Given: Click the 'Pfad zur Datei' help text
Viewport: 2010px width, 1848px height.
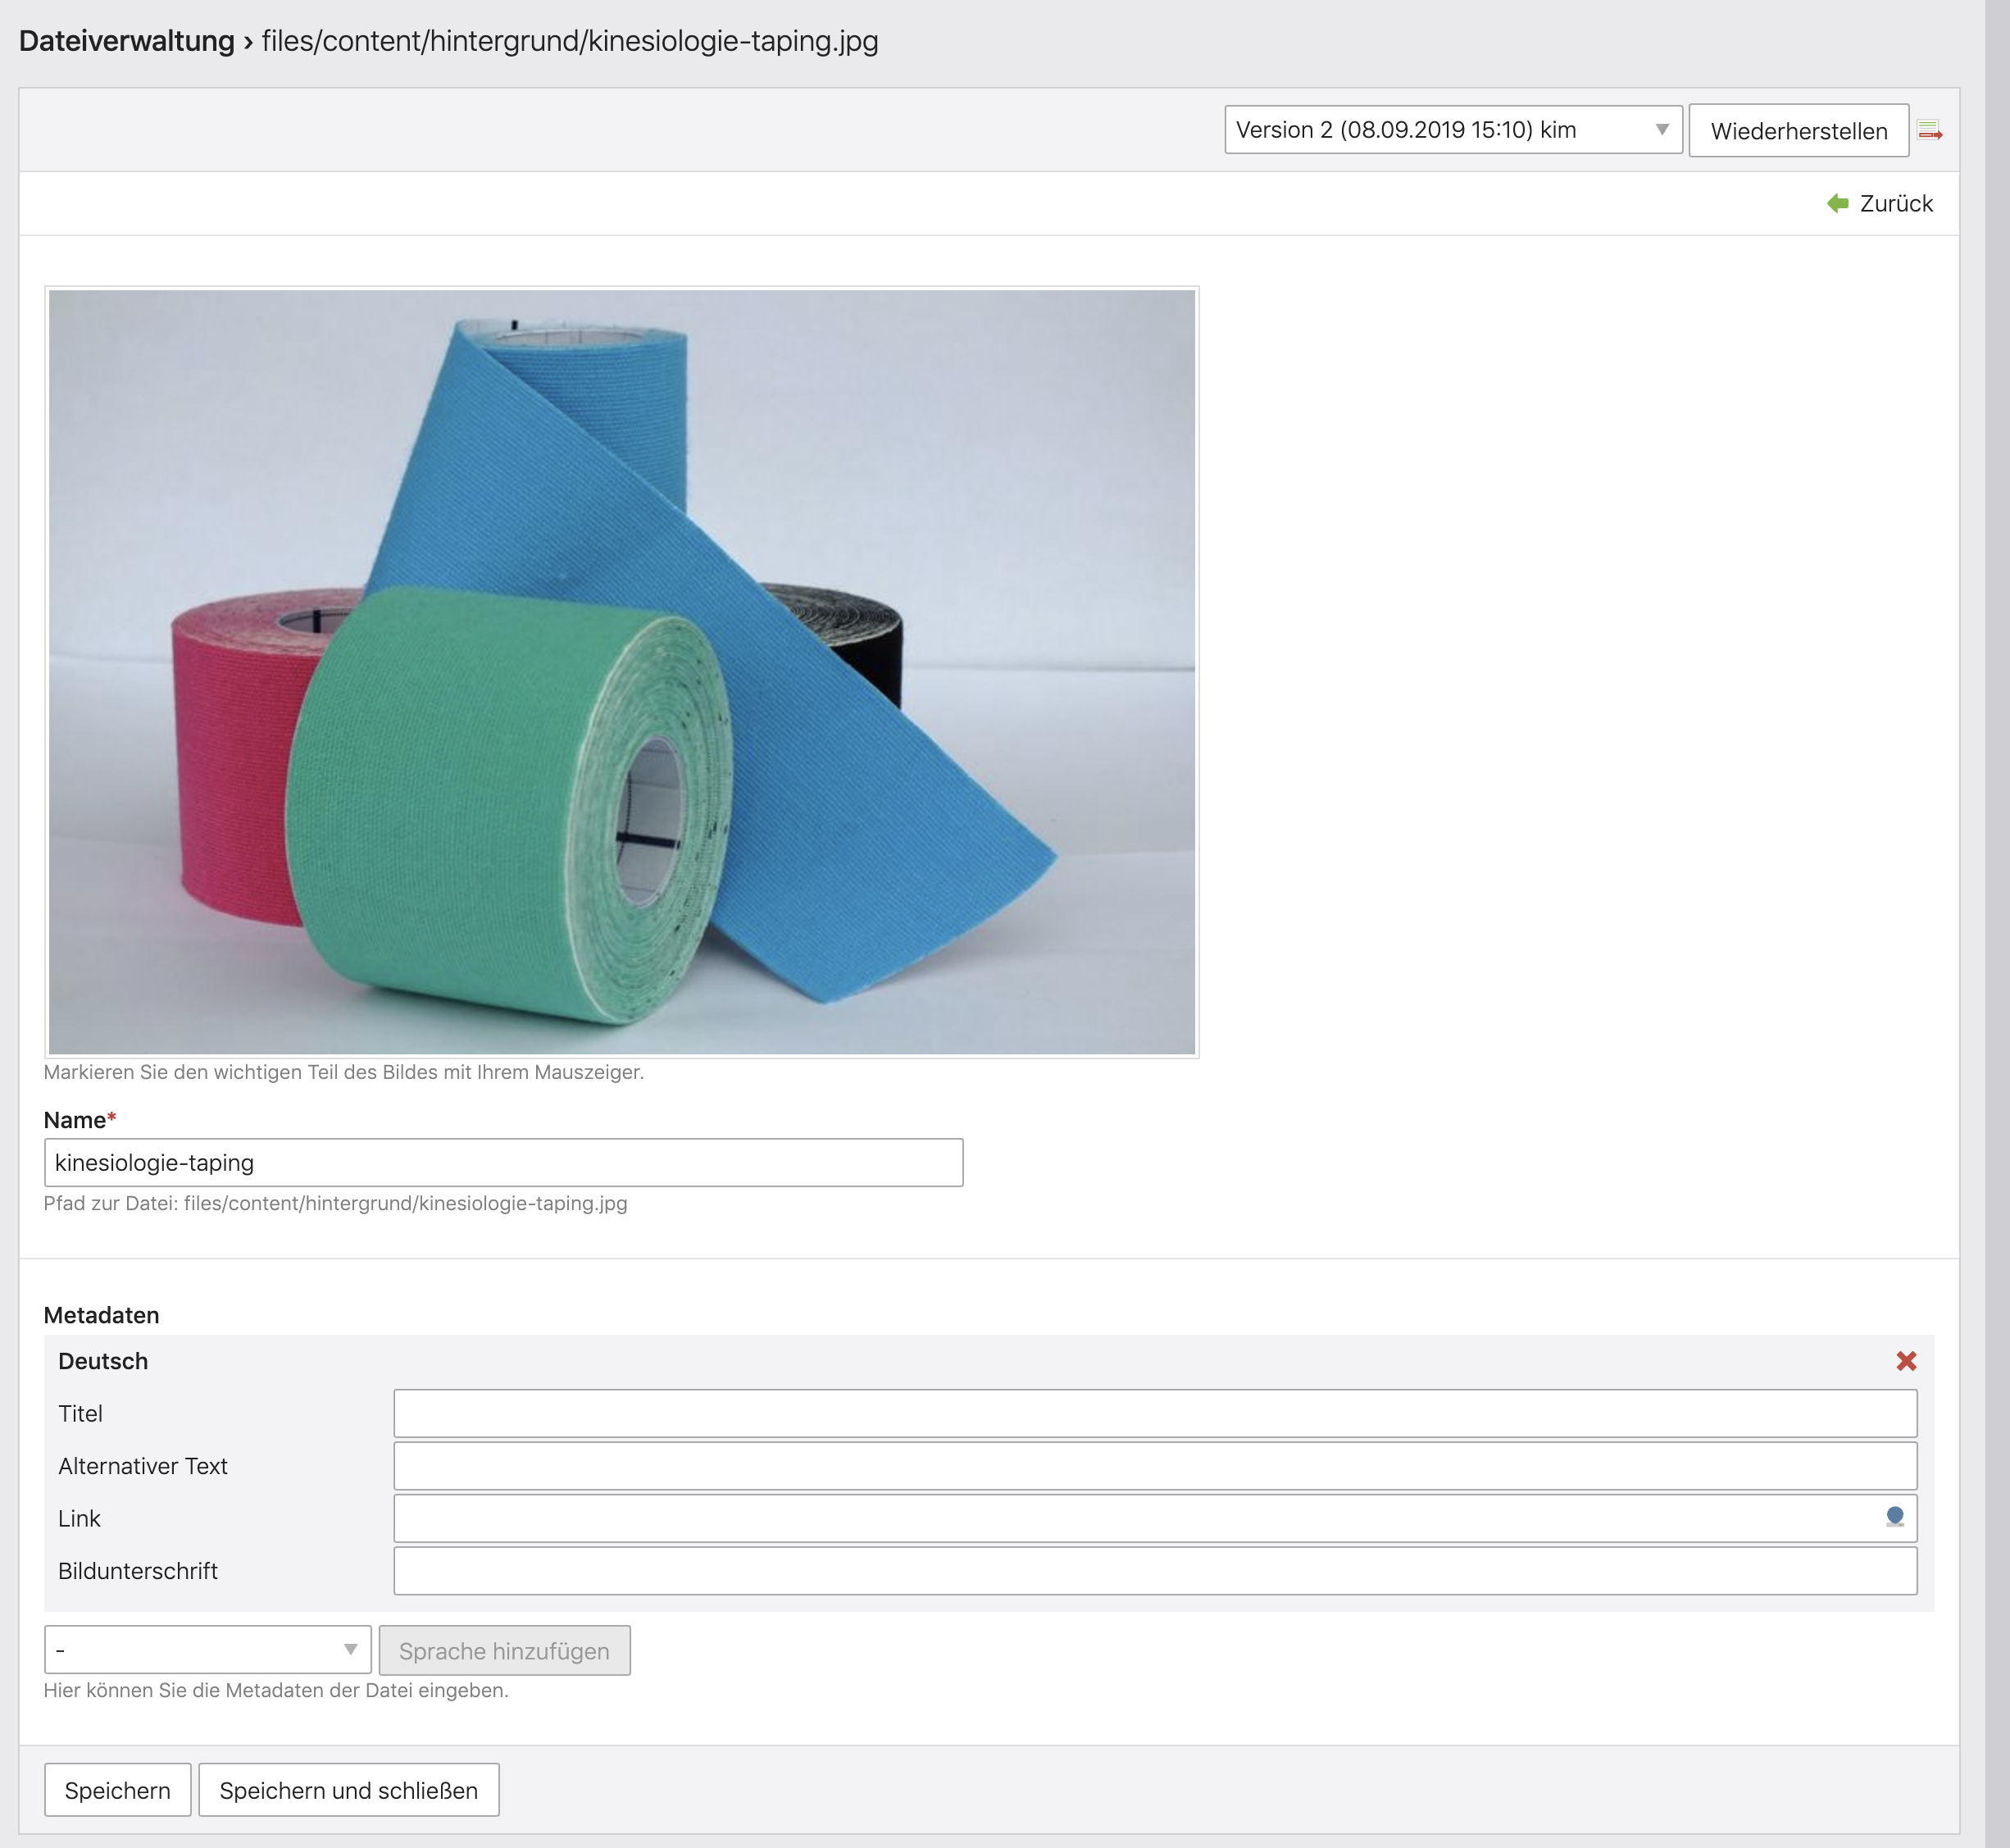Looking at the screenshot, I should coord(335,1203).
